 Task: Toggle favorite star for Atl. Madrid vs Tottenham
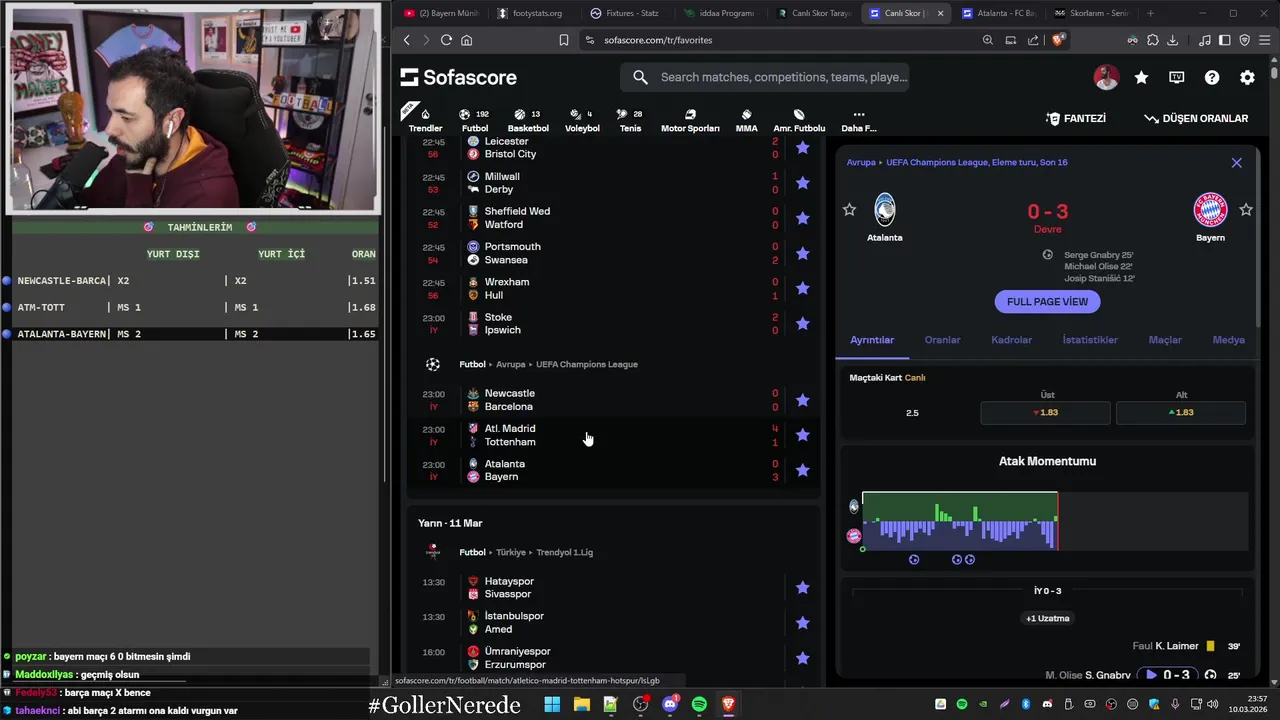[802, 435]
